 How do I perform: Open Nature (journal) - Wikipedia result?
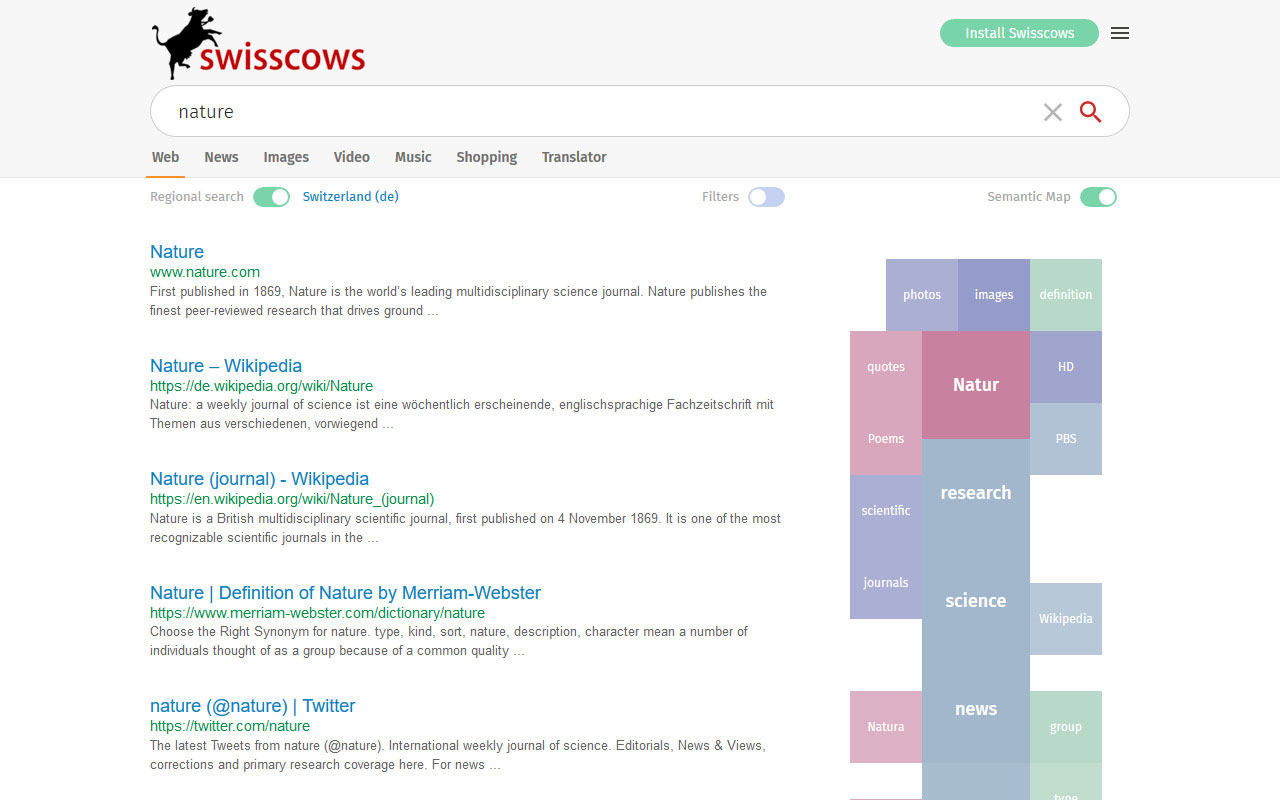[x=260, y=479]
